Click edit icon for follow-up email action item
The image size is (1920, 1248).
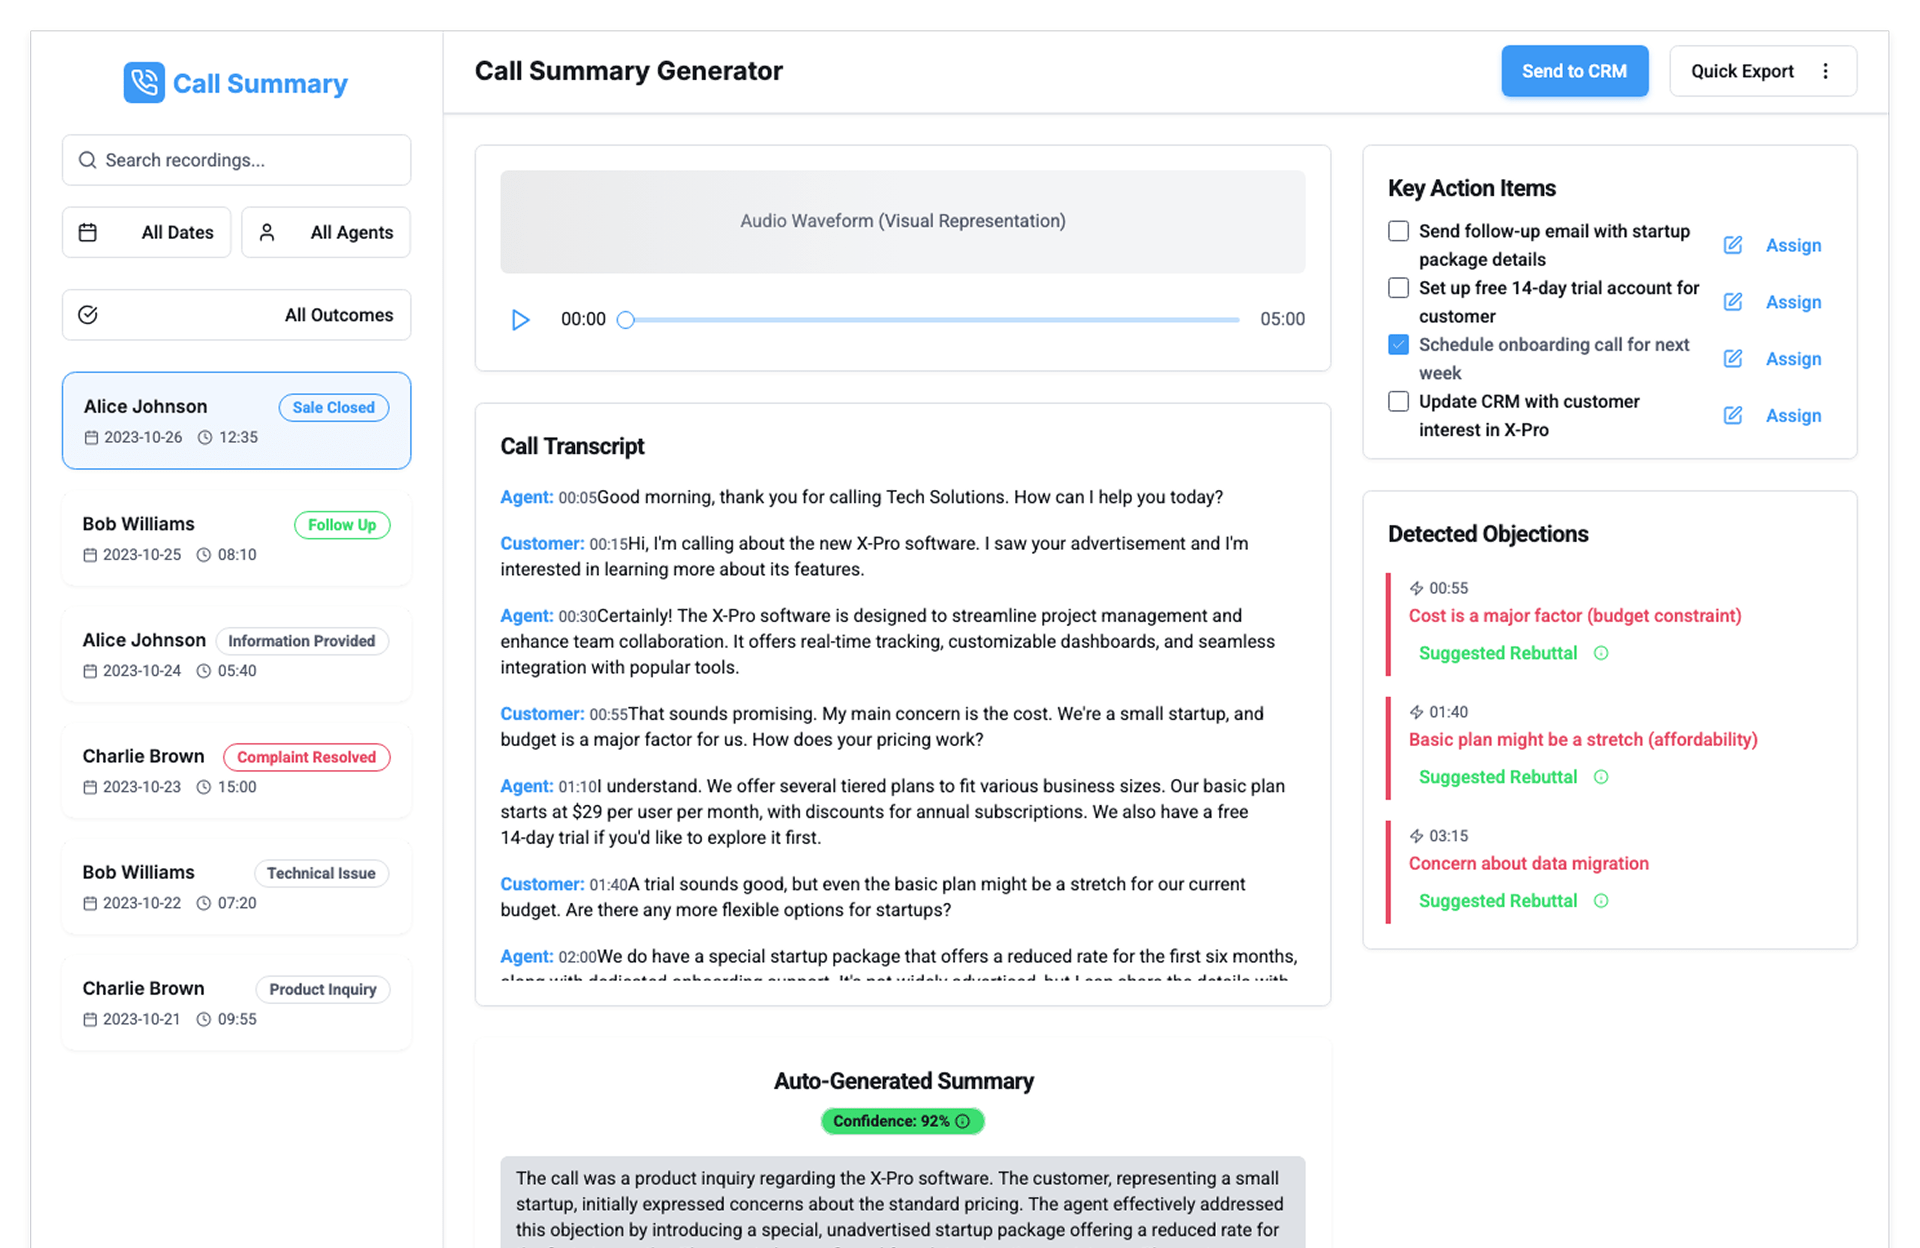point(1733,245)
